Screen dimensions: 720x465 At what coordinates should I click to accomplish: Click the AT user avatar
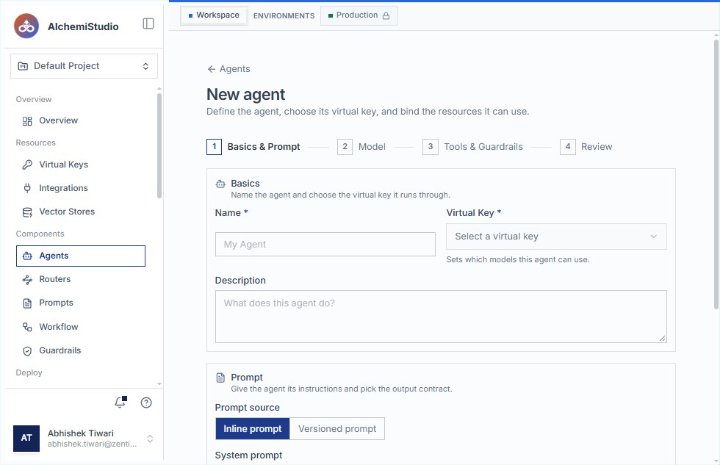click(26, 438)
